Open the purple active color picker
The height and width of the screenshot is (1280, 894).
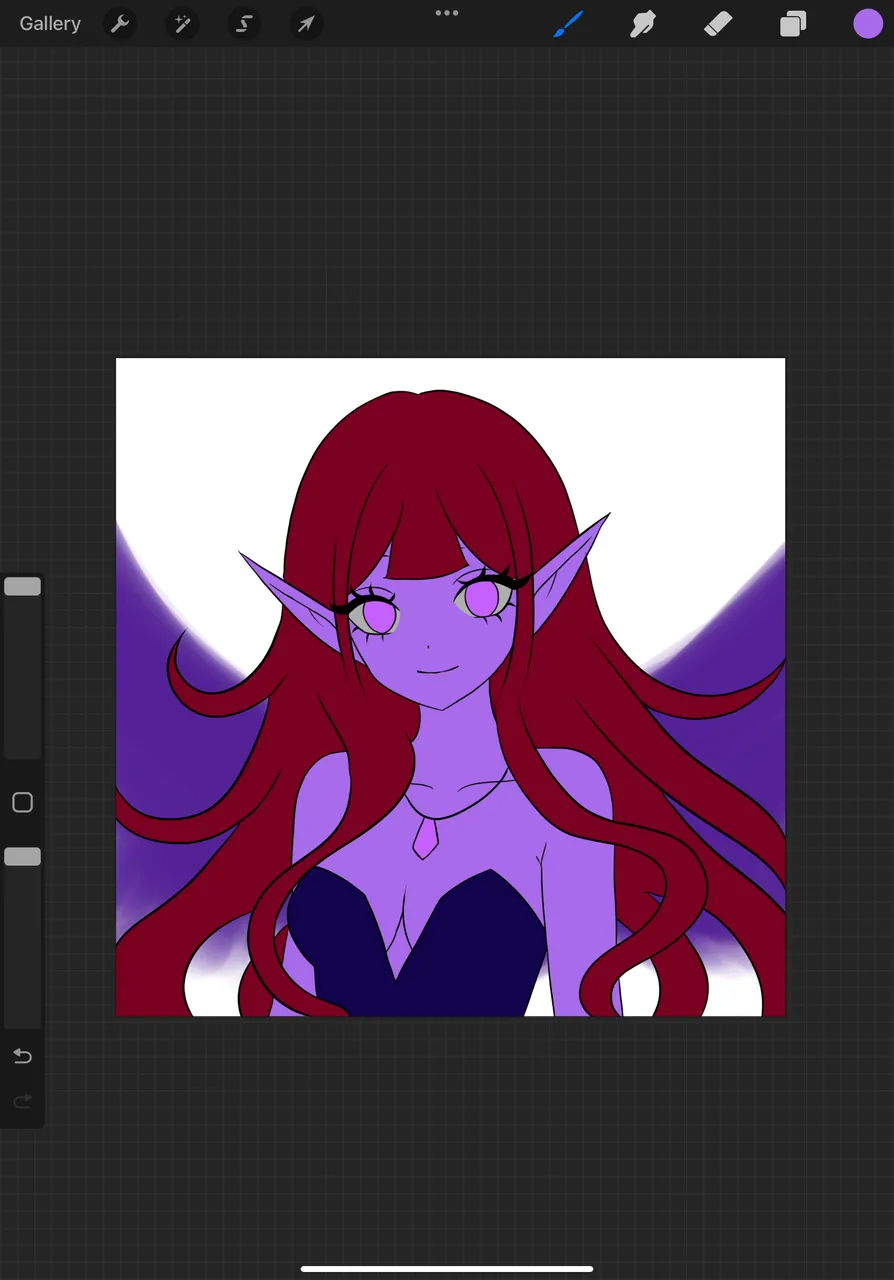click(x=868, y=23)
